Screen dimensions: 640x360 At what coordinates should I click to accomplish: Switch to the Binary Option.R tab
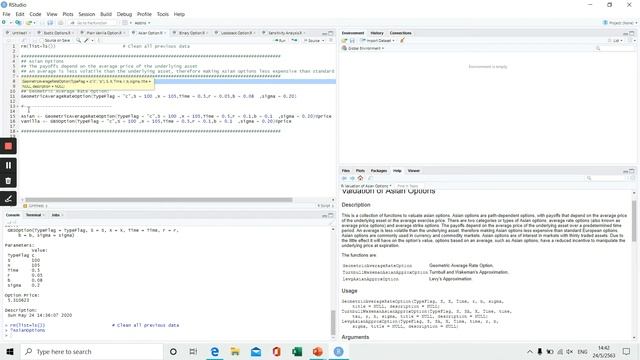pos(190,33)
